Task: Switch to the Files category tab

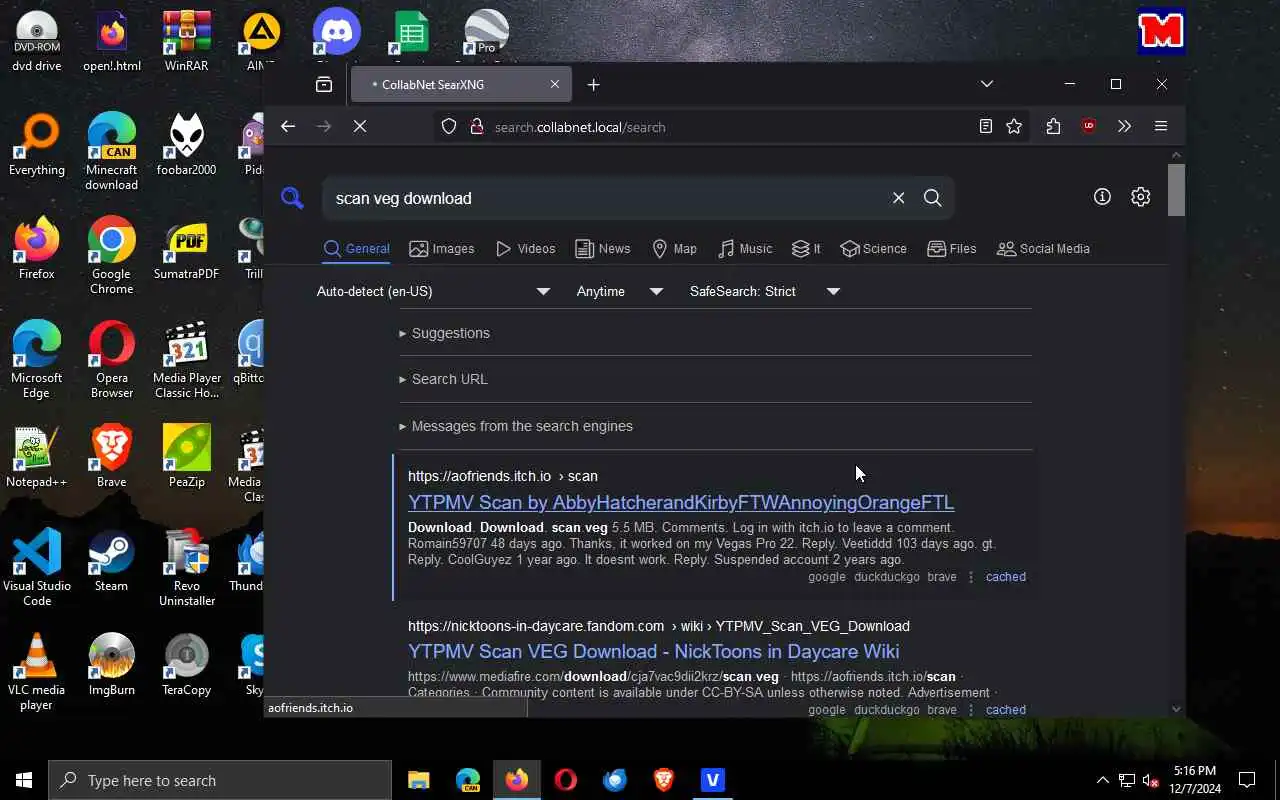Action: point(951,249)
